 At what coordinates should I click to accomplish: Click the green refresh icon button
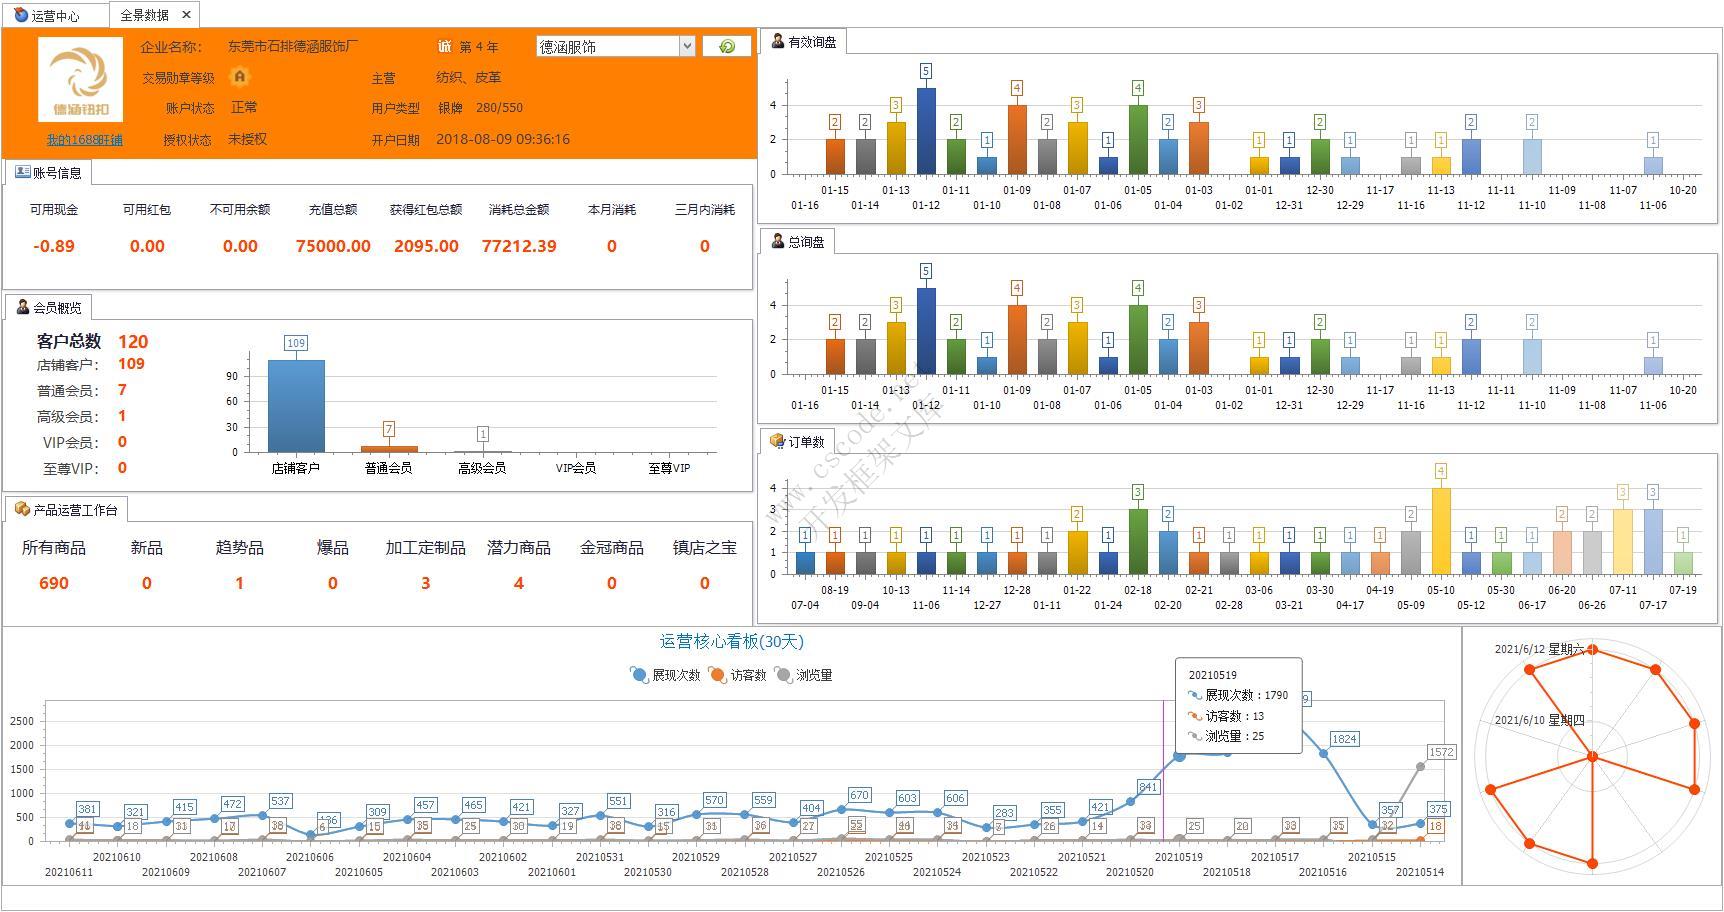(x=727, y=46)
